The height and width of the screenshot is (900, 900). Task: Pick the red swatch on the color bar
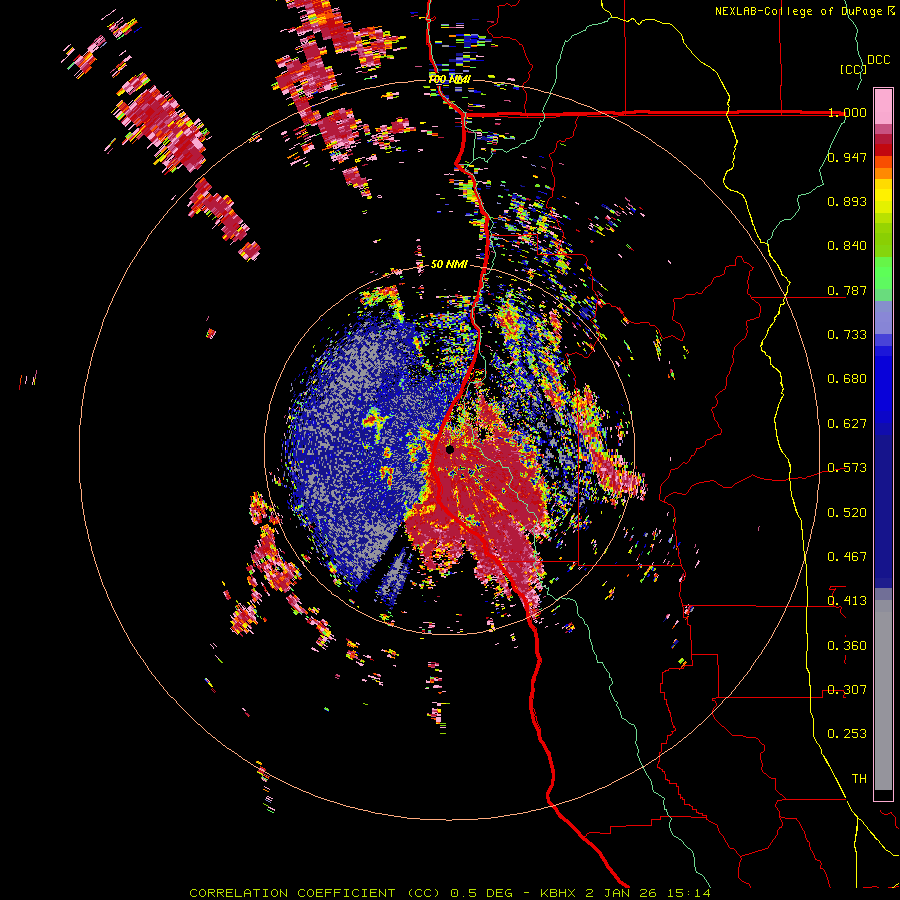[x=883, y=150]
